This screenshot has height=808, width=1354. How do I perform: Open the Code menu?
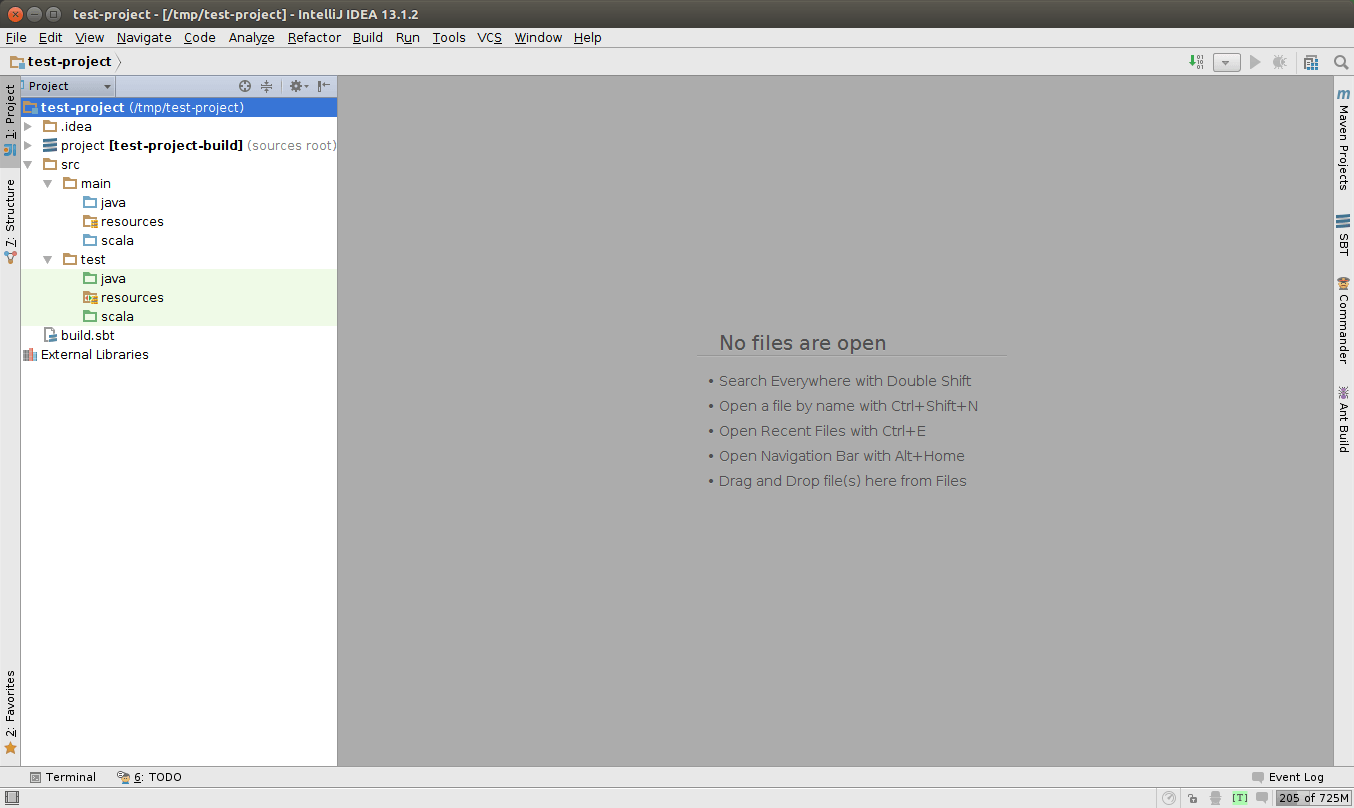[199, 37]
